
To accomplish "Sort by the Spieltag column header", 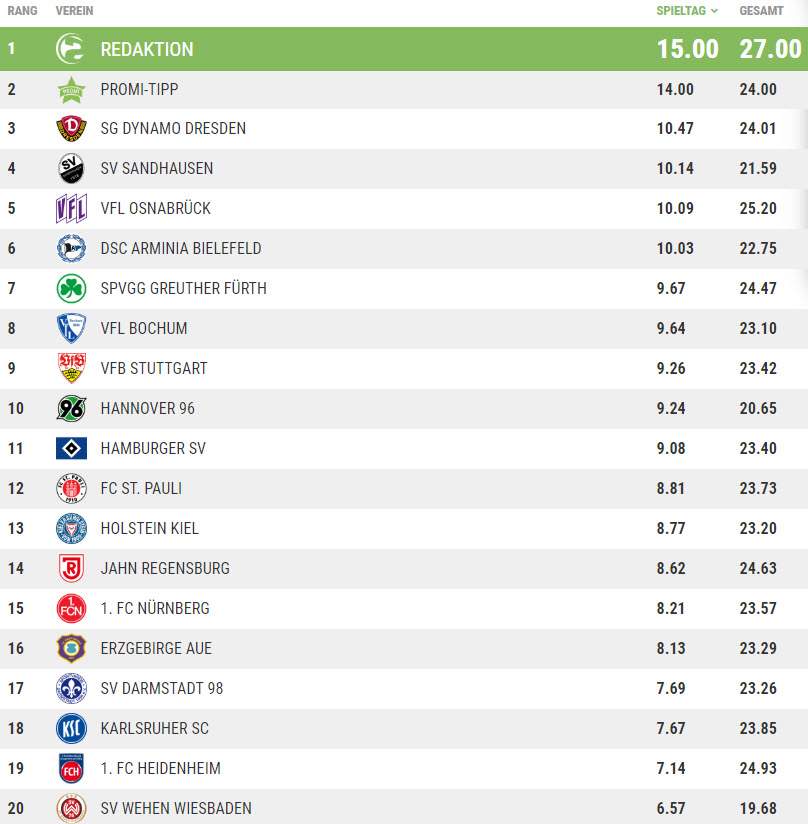I will point(681,11).
